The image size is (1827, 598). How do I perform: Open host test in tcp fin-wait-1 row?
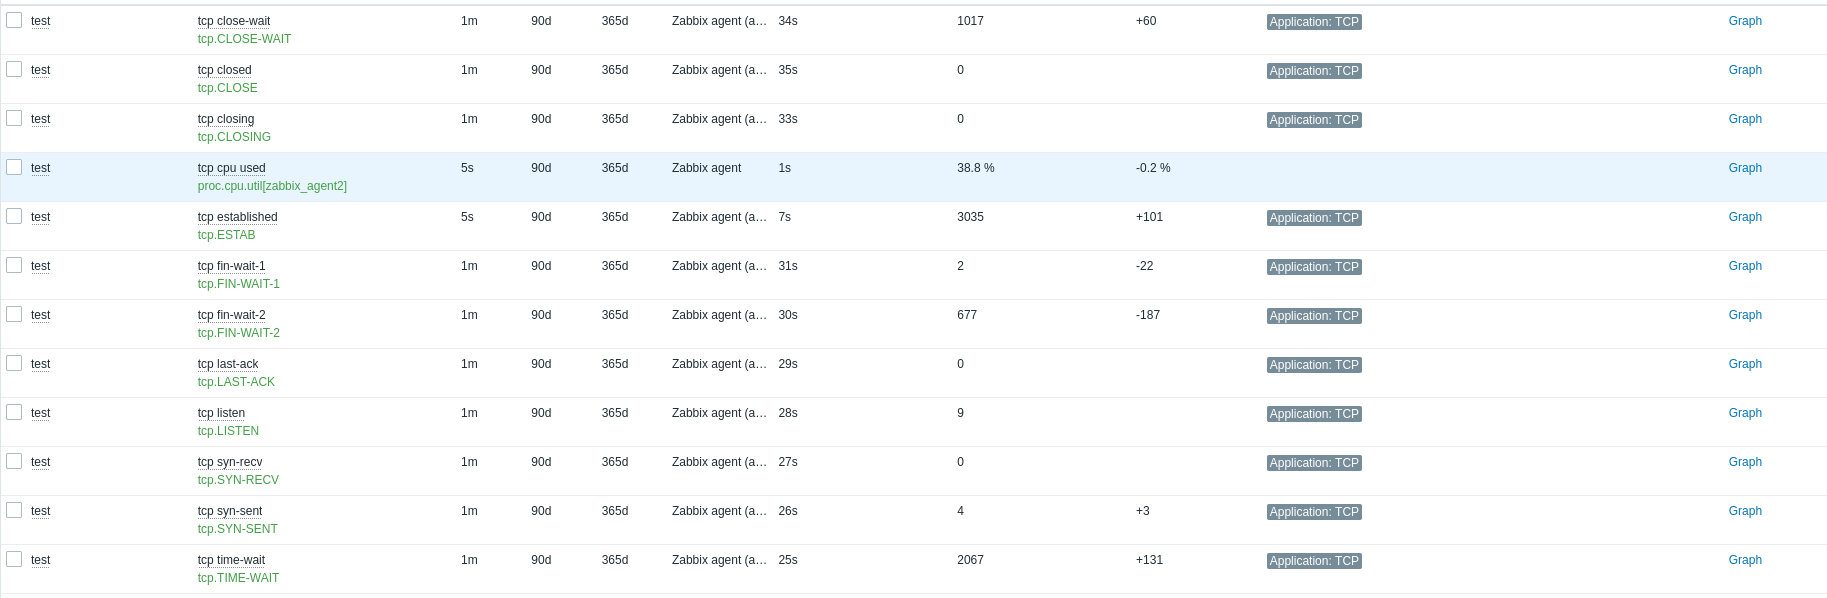click(40, 266)
